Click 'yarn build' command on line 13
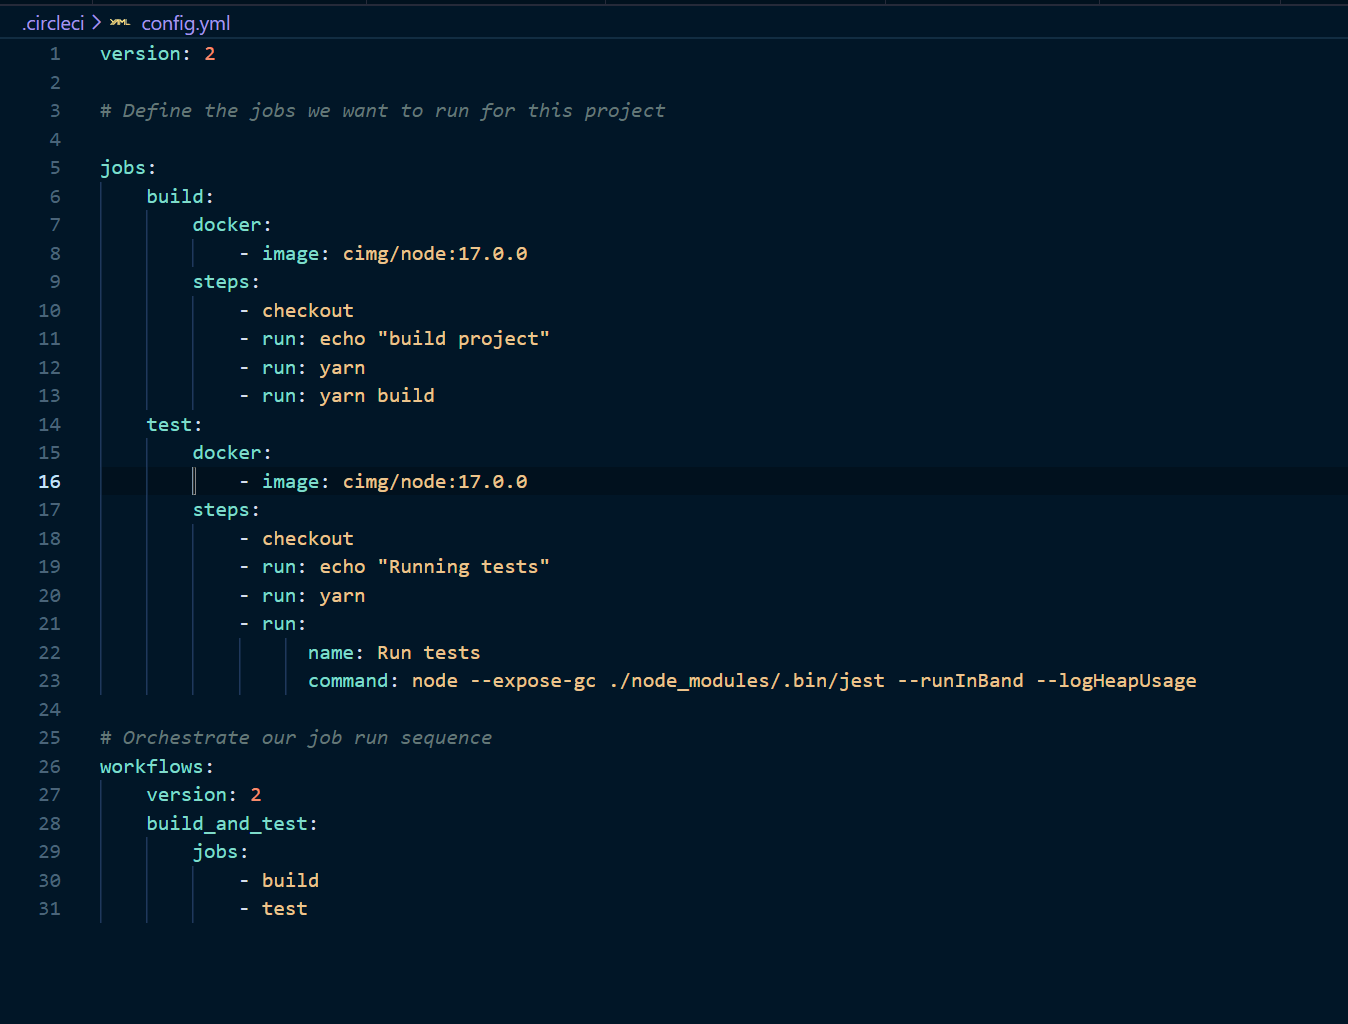 coord(376,396)
